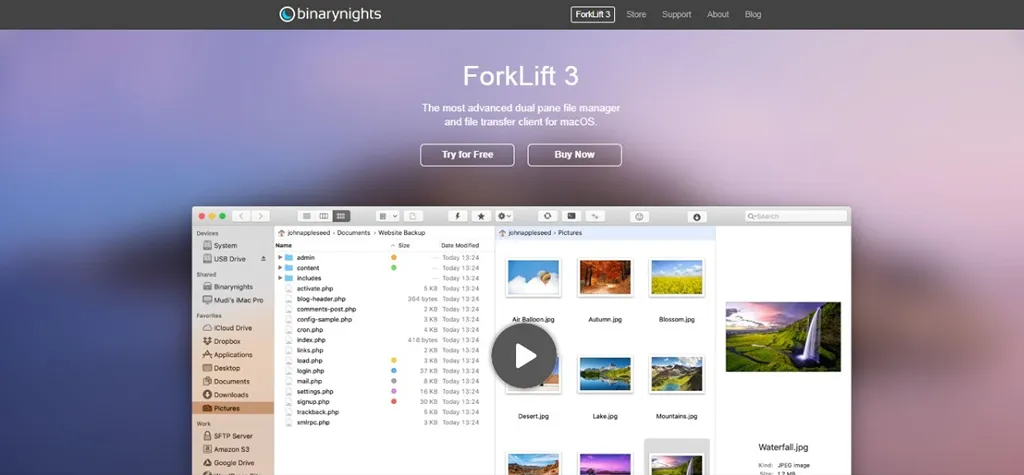Click Website Backup in the breadcrumb

(401, 233)
